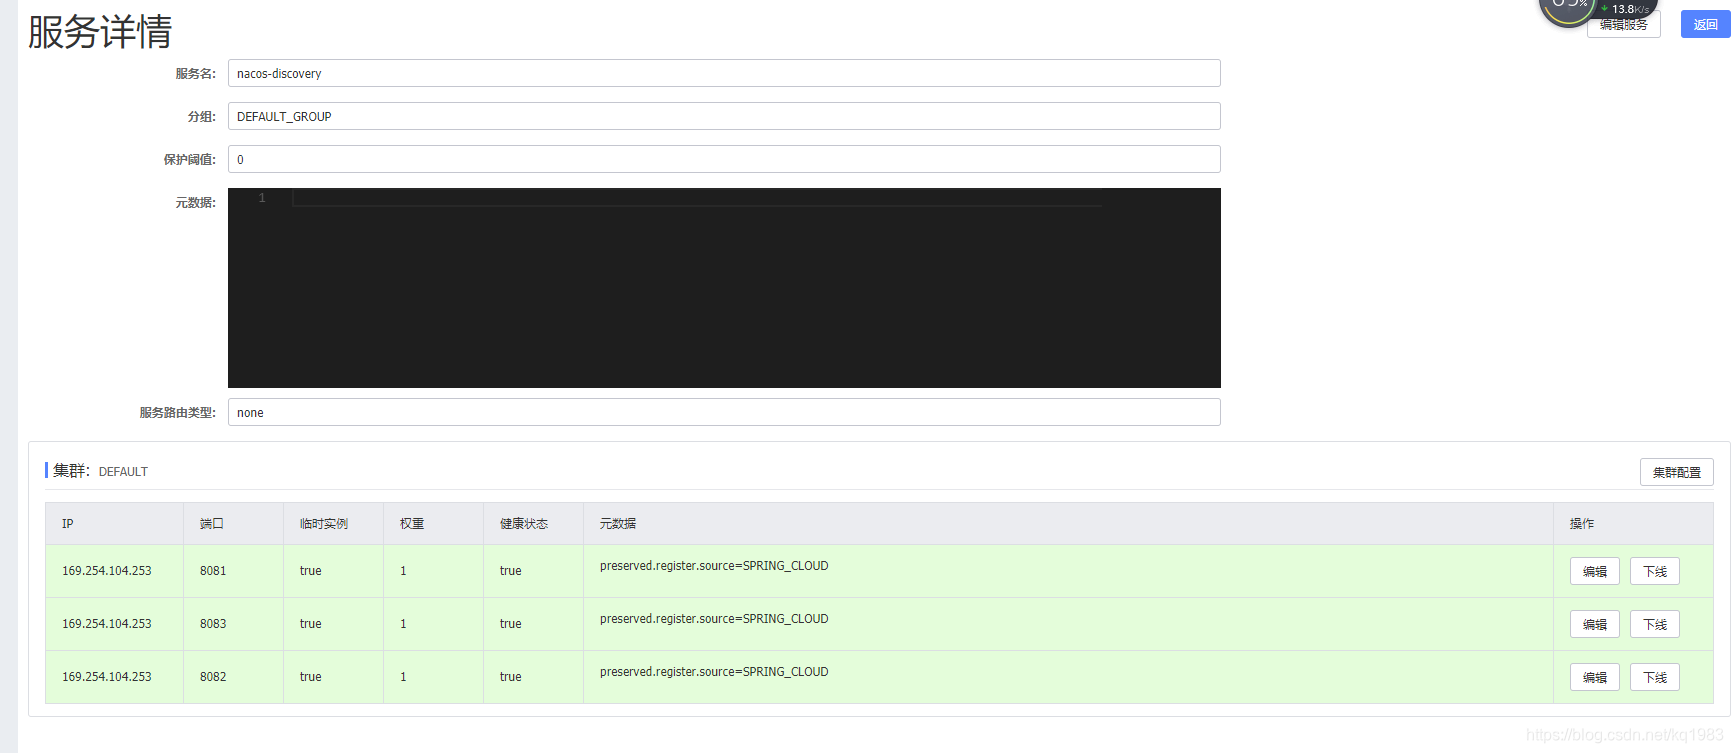Select IP 169.254.104.253 in the 8082 row
The width and height of the screenshot is (1733, 753).
107,677
